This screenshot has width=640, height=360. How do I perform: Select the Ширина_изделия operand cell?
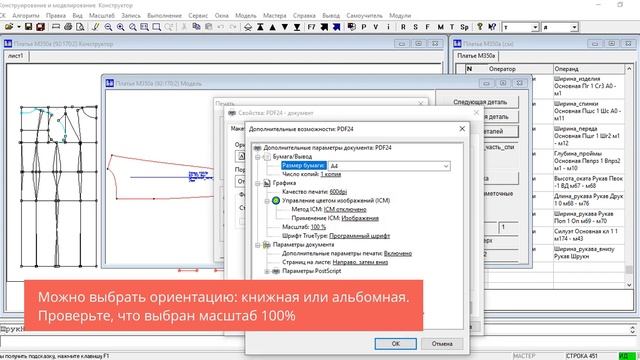(589, 86)
